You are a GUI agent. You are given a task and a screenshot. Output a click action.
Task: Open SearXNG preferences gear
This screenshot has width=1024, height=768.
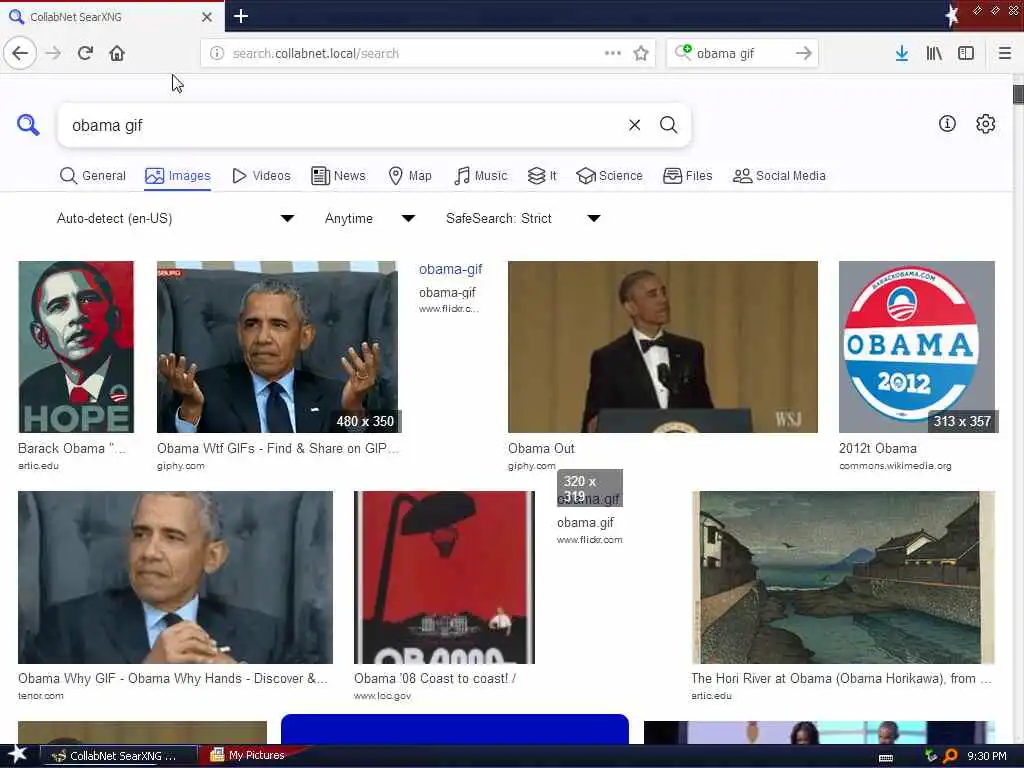(985, 123)
